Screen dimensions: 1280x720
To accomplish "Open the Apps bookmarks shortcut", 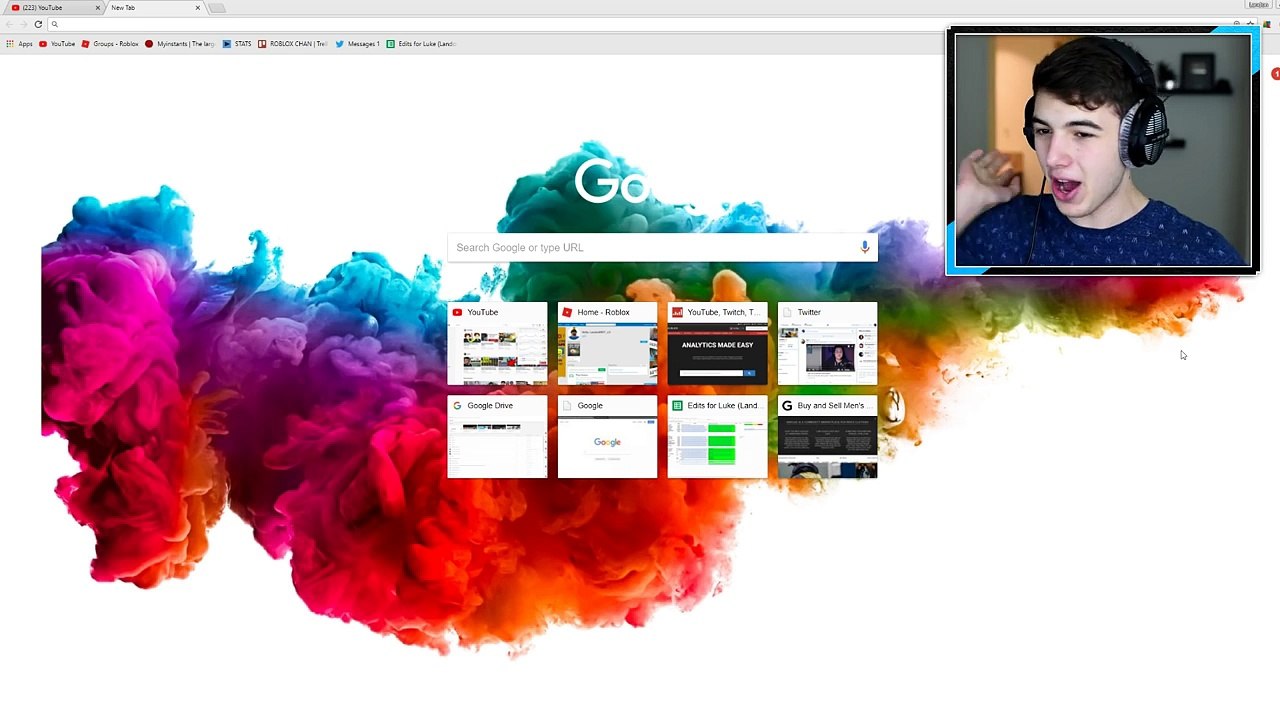I will point(19,44).
